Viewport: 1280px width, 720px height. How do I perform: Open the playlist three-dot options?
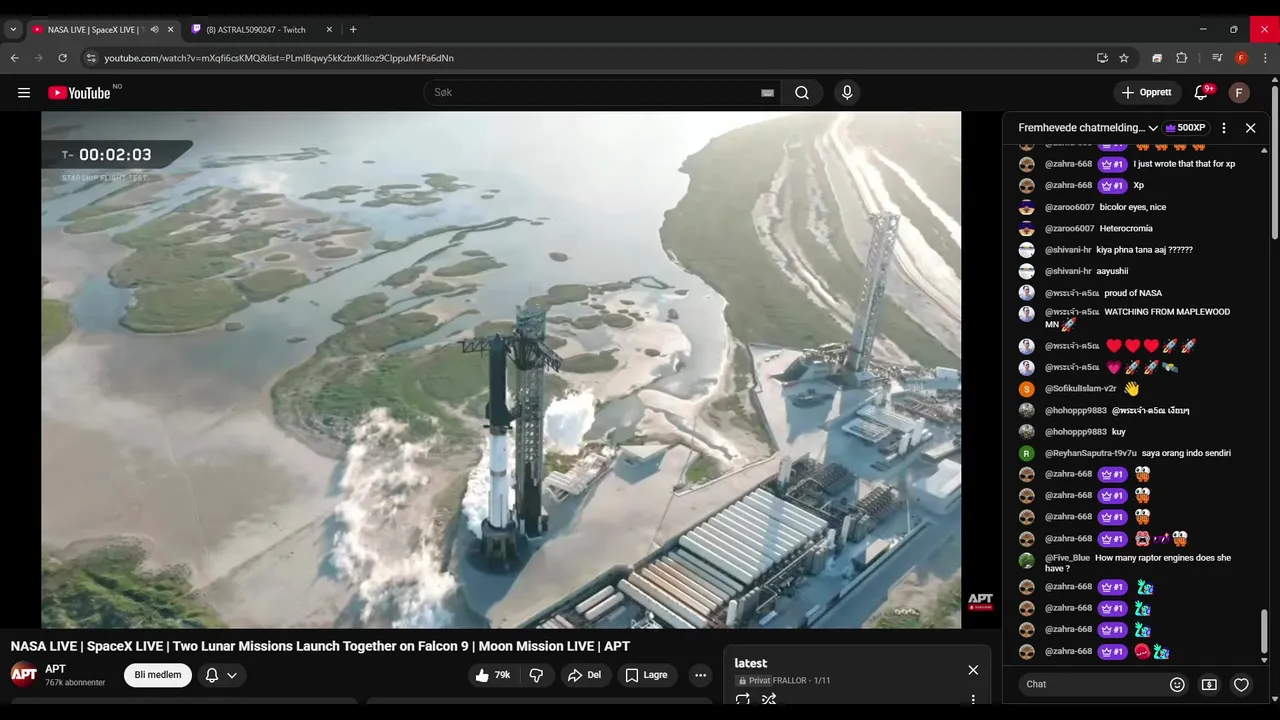(x=973, y=699)
